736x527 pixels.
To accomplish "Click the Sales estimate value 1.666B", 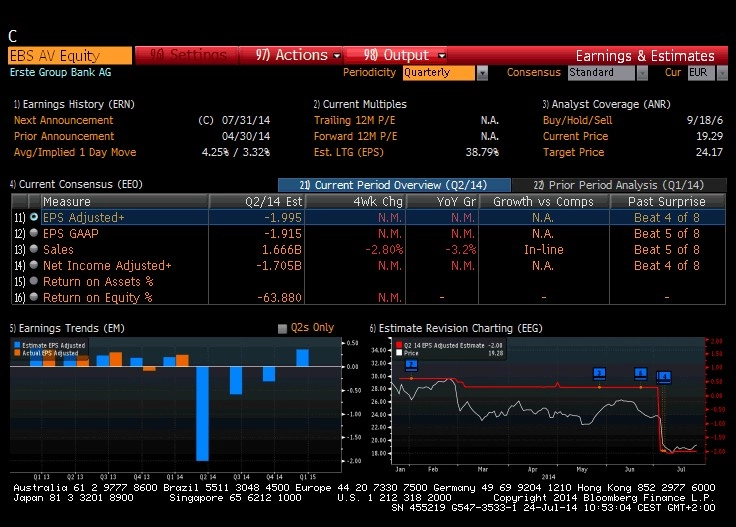I will click(282, 250).
